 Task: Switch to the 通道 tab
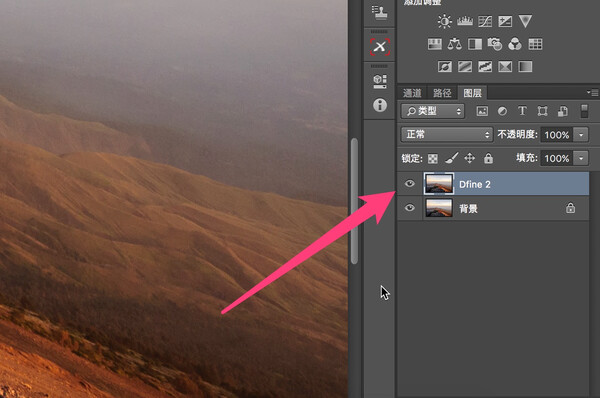(x=412, y=93)
